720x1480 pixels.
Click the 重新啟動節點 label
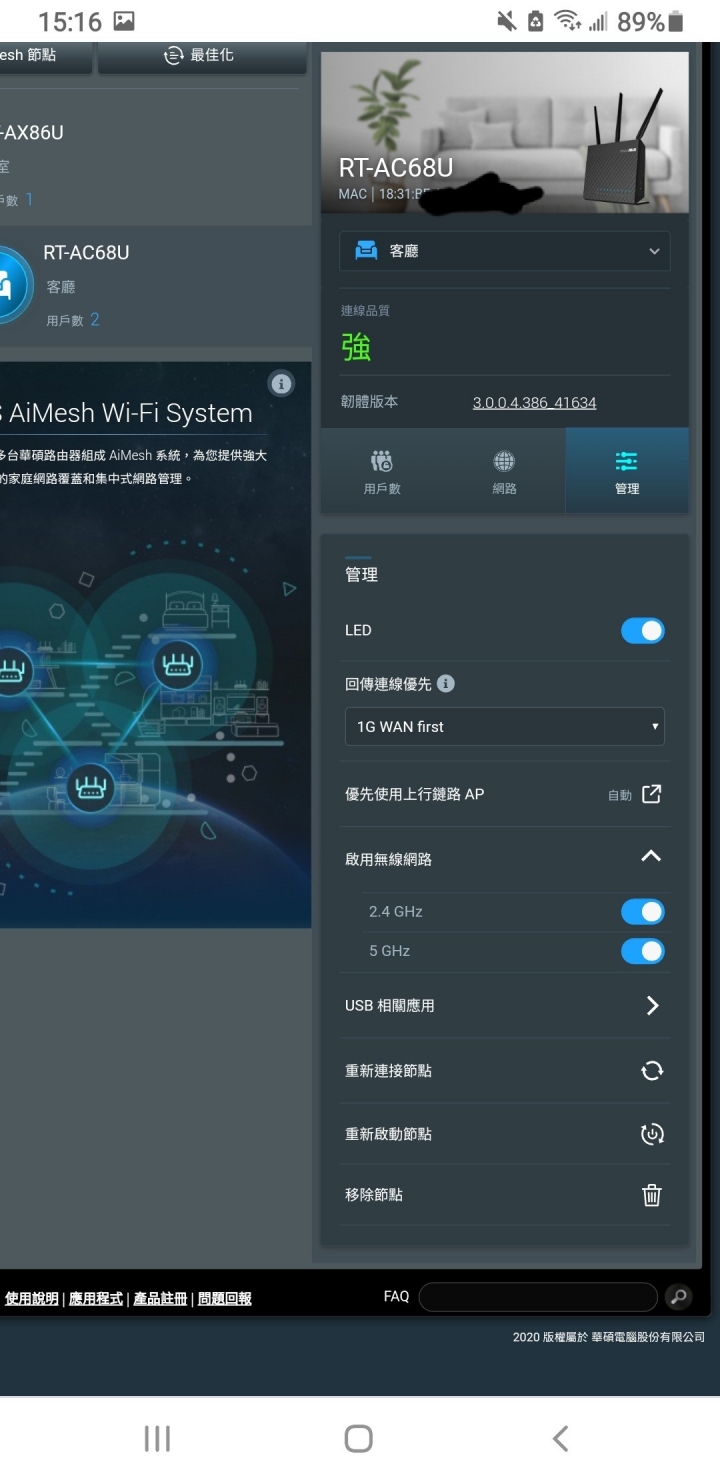pyautogui.click(x=388, y=1134)
